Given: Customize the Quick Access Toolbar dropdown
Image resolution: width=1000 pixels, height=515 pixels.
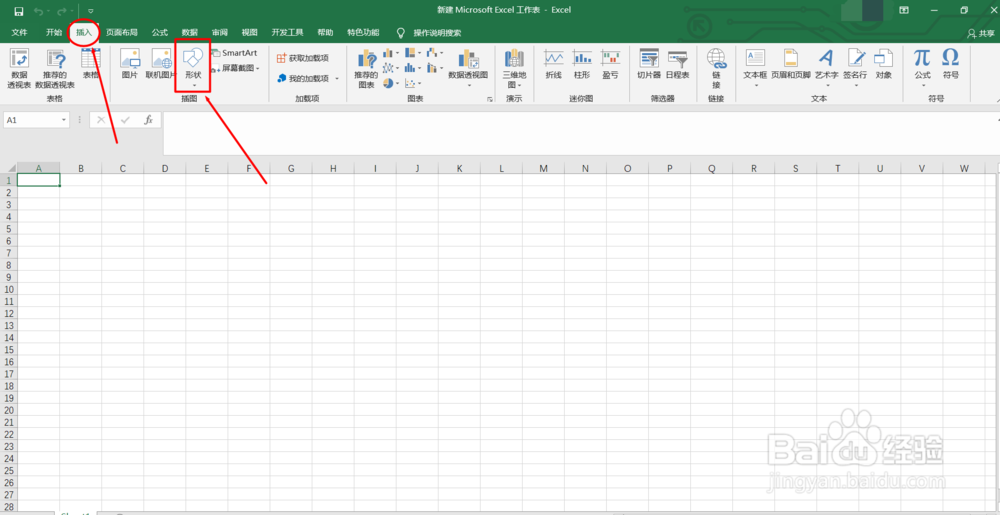Looking at the screenshot, I should [91, 11].
